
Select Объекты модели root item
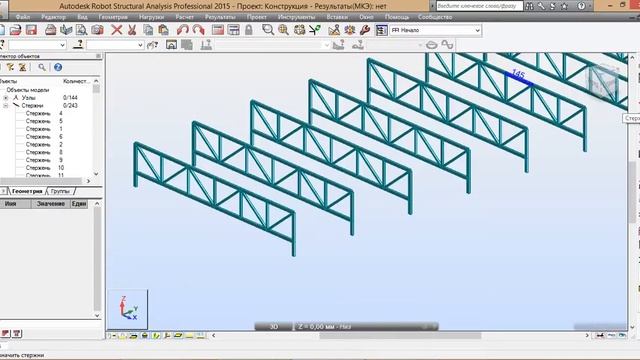point(27,90)
